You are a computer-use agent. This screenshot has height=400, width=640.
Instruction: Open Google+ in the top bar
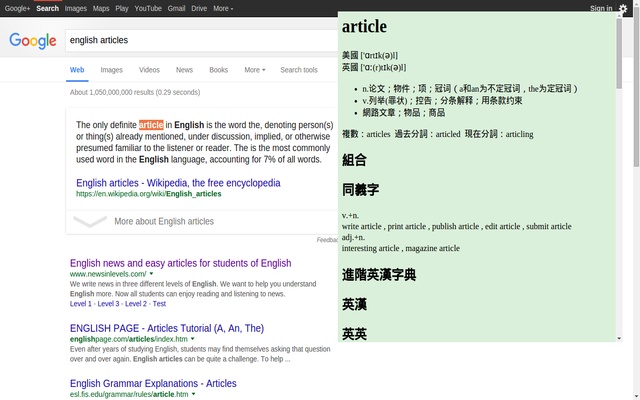click(17, 8)
